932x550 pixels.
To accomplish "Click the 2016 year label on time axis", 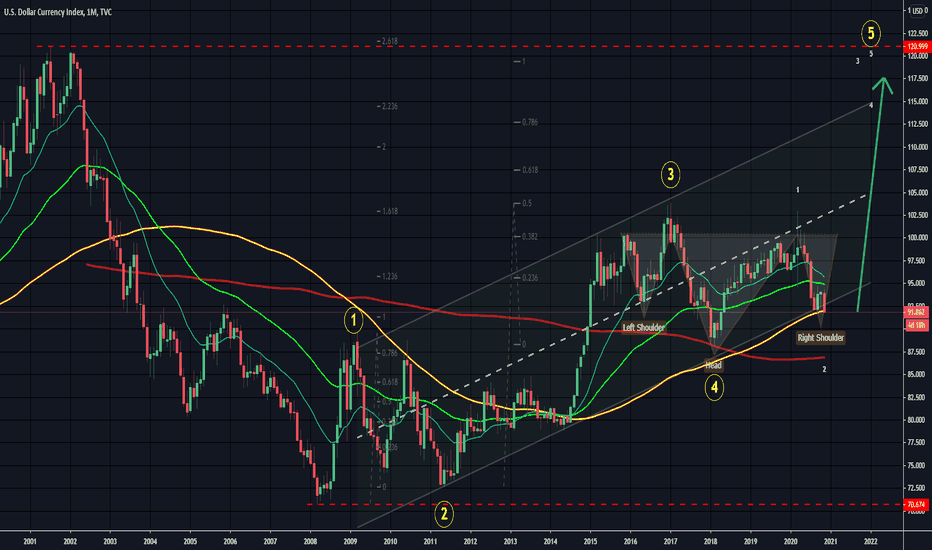I will tap(631, 542).
